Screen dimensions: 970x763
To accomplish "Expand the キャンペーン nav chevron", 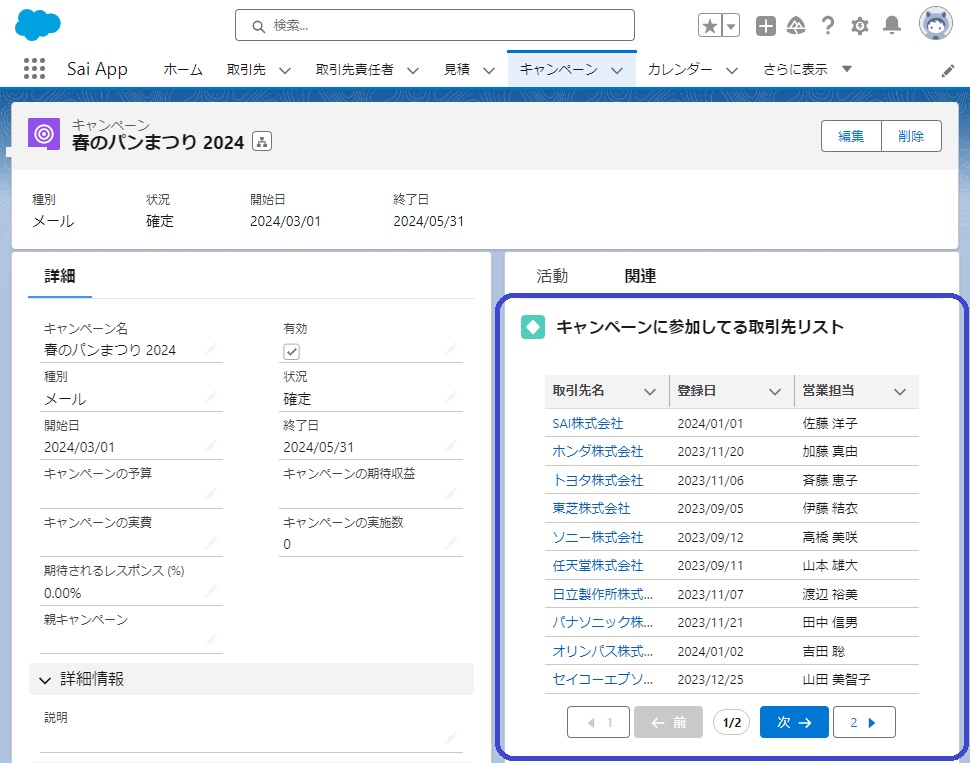I will pyautogui.click(x=617, y=71).
